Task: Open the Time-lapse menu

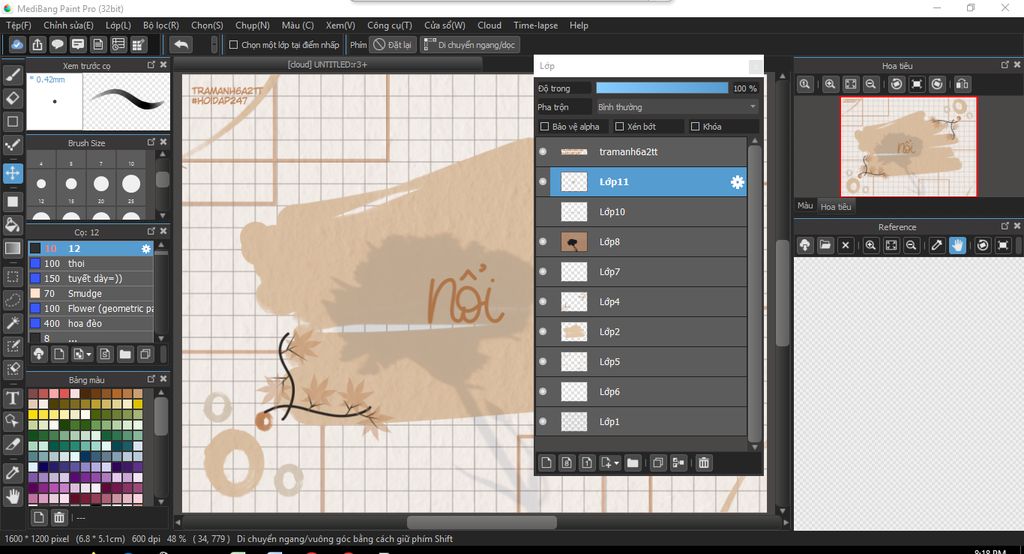Action: click(536, 25)
